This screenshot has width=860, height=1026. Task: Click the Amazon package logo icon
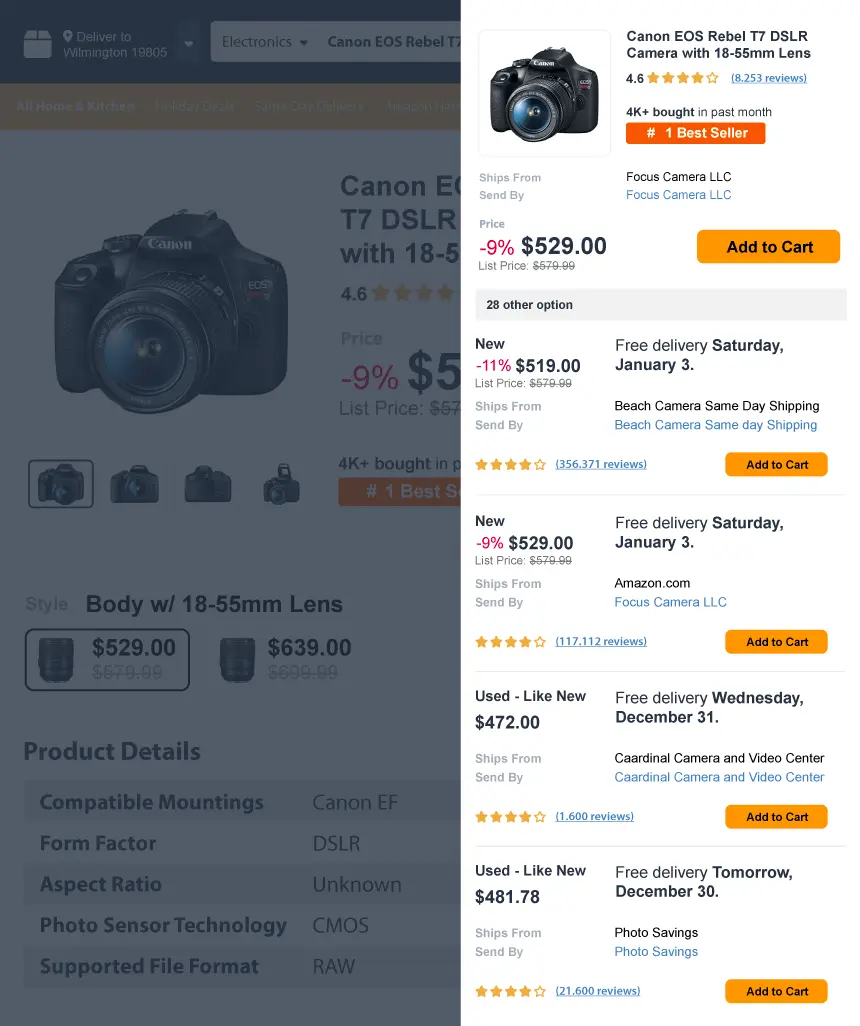click(37, 41)
